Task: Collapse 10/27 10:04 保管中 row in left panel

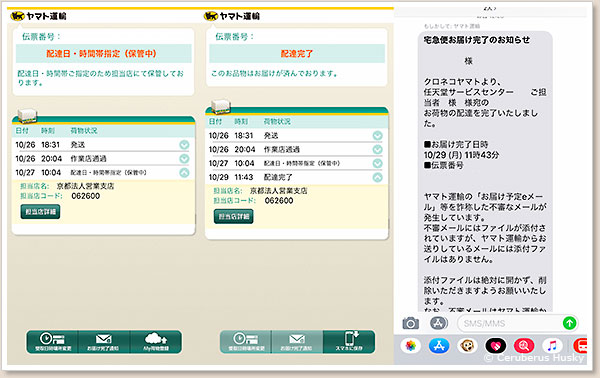Action: coord(184,173)
